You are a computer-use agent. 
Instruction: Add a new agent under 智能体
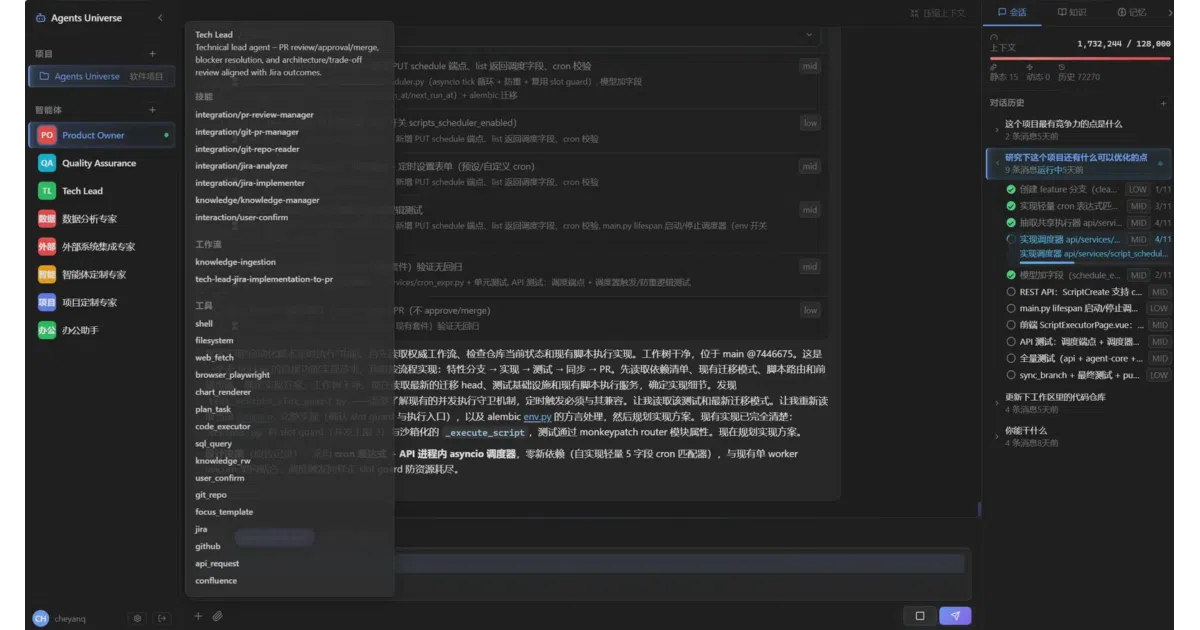click(153, 110)
